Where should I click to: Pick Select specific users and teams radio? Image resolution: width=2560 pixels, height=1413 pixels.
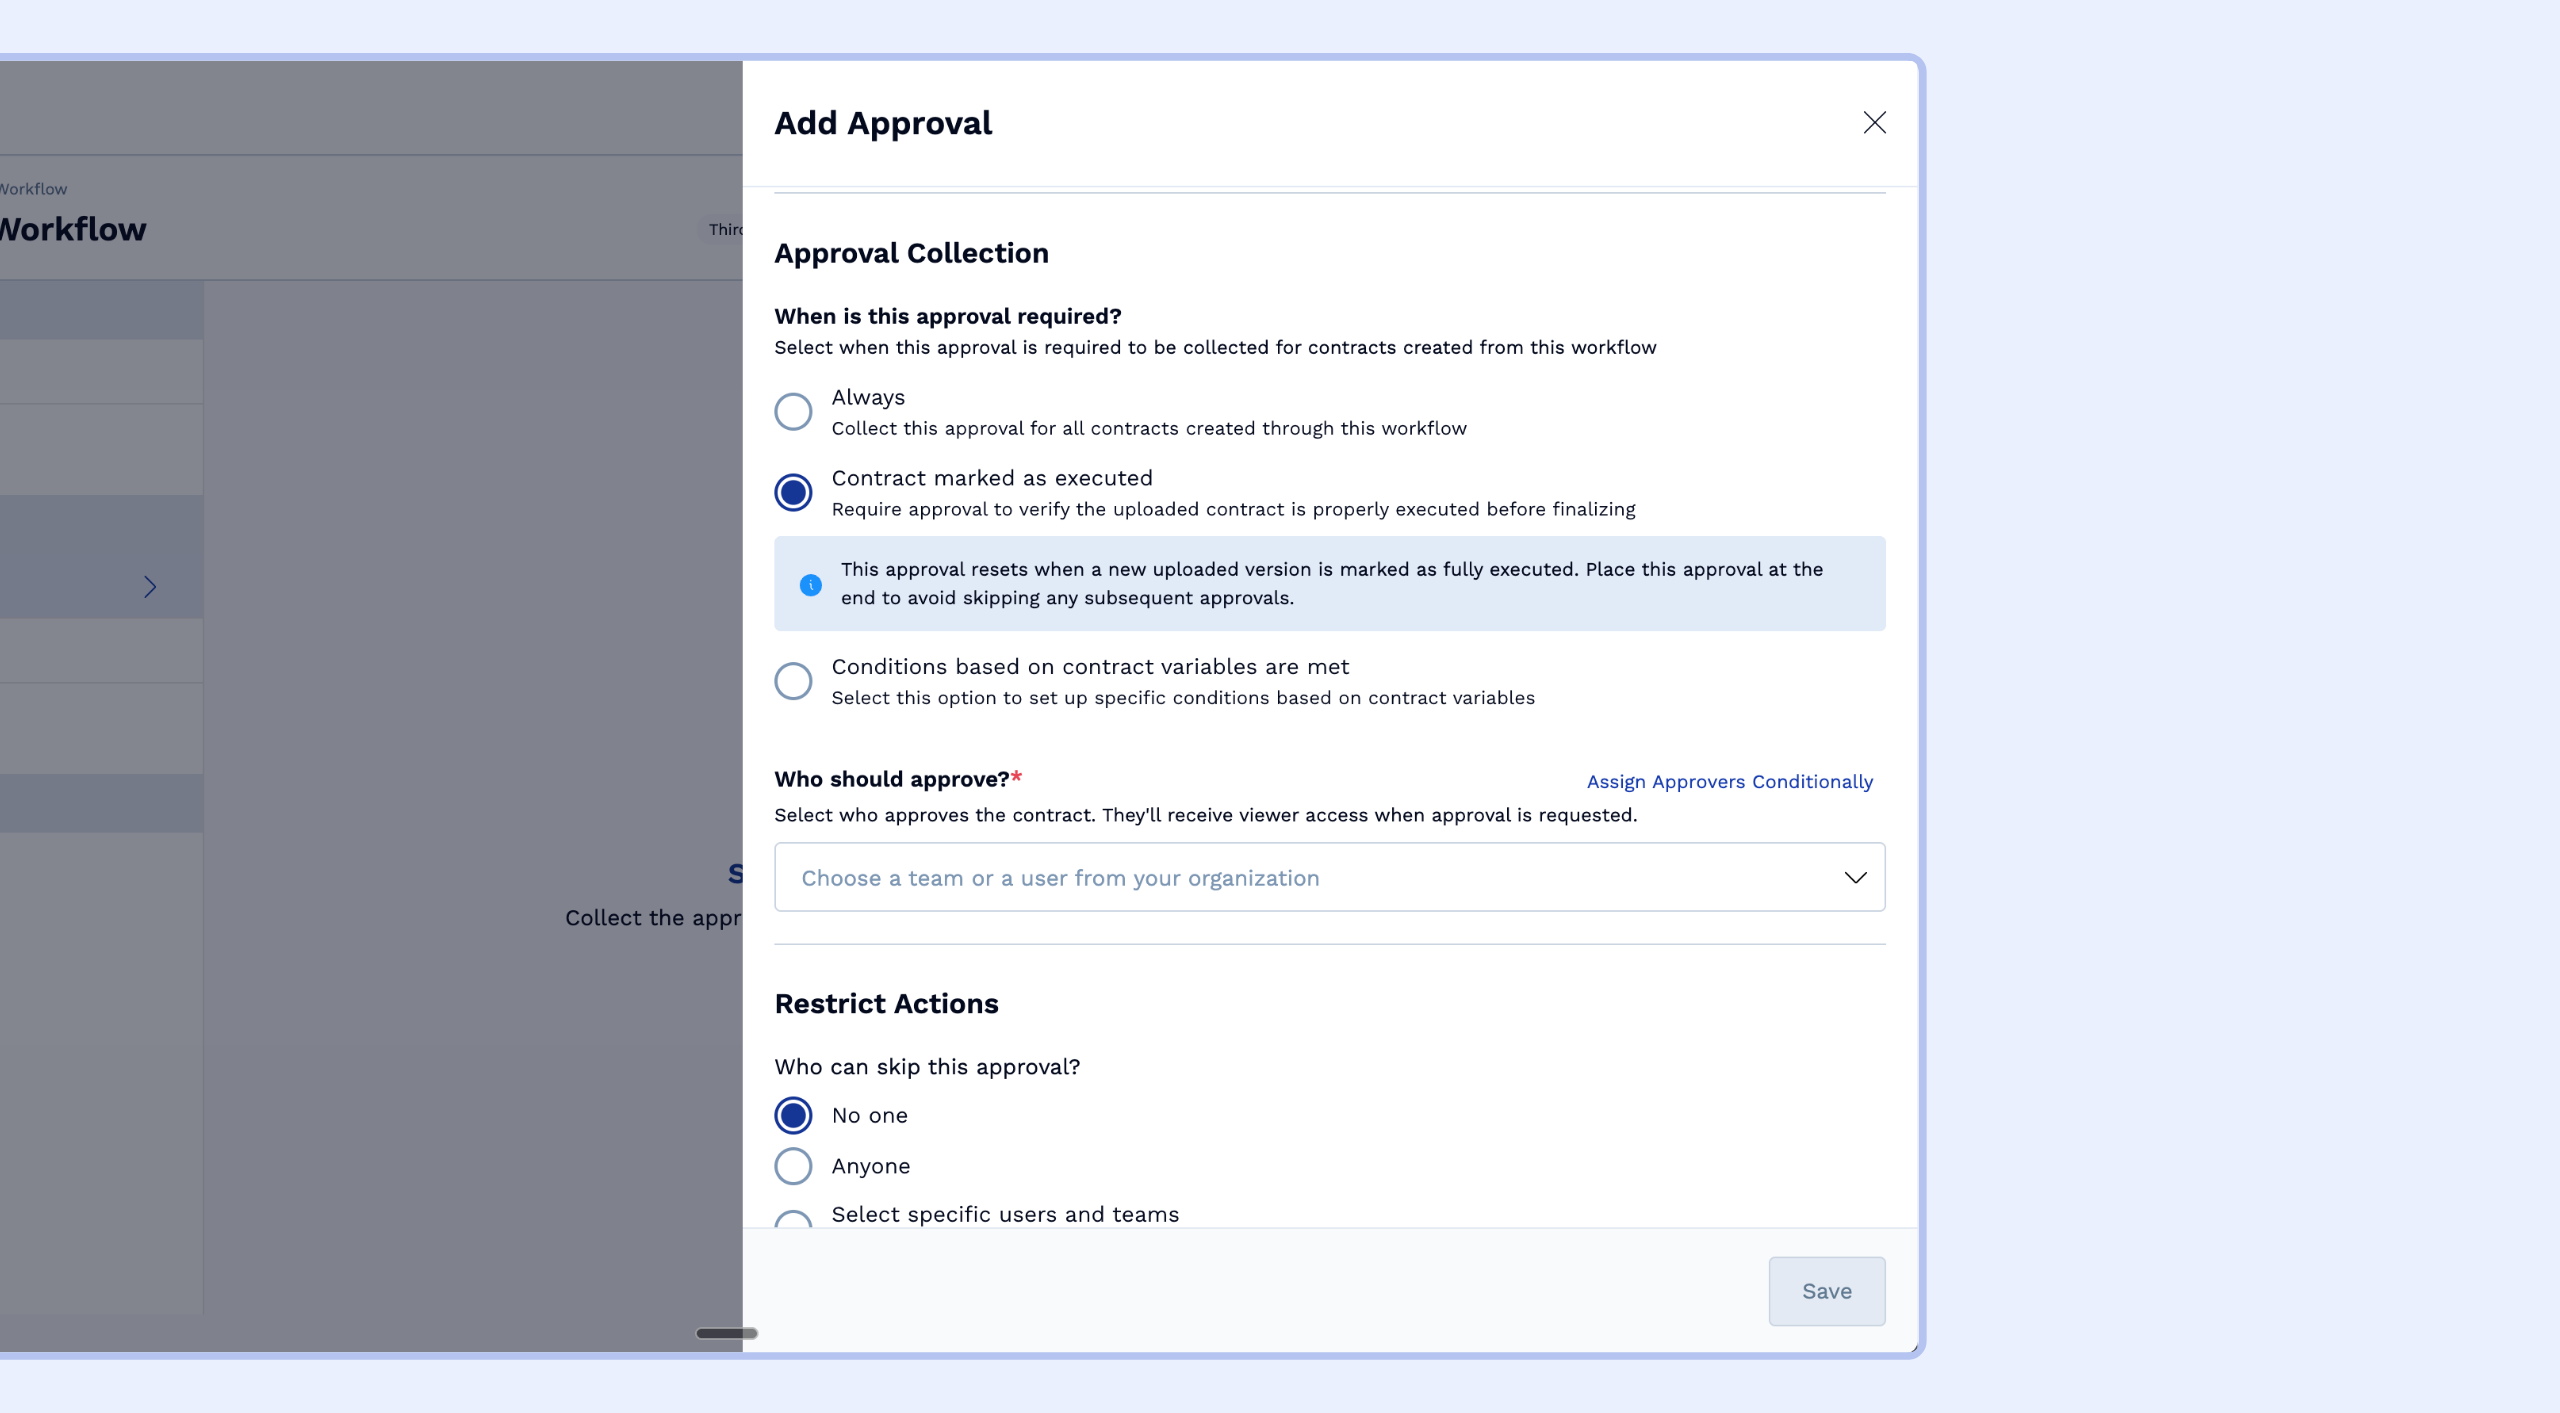(793, 1220)
